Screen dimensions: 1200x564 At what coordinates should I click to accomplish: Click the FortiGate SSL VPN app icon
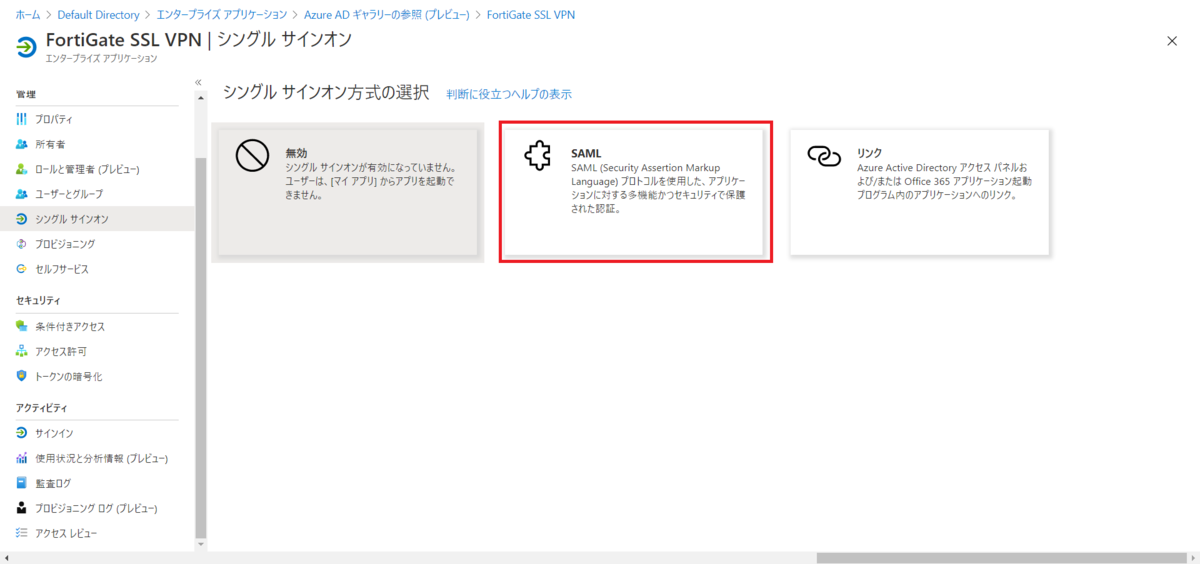tap(26, 48)
